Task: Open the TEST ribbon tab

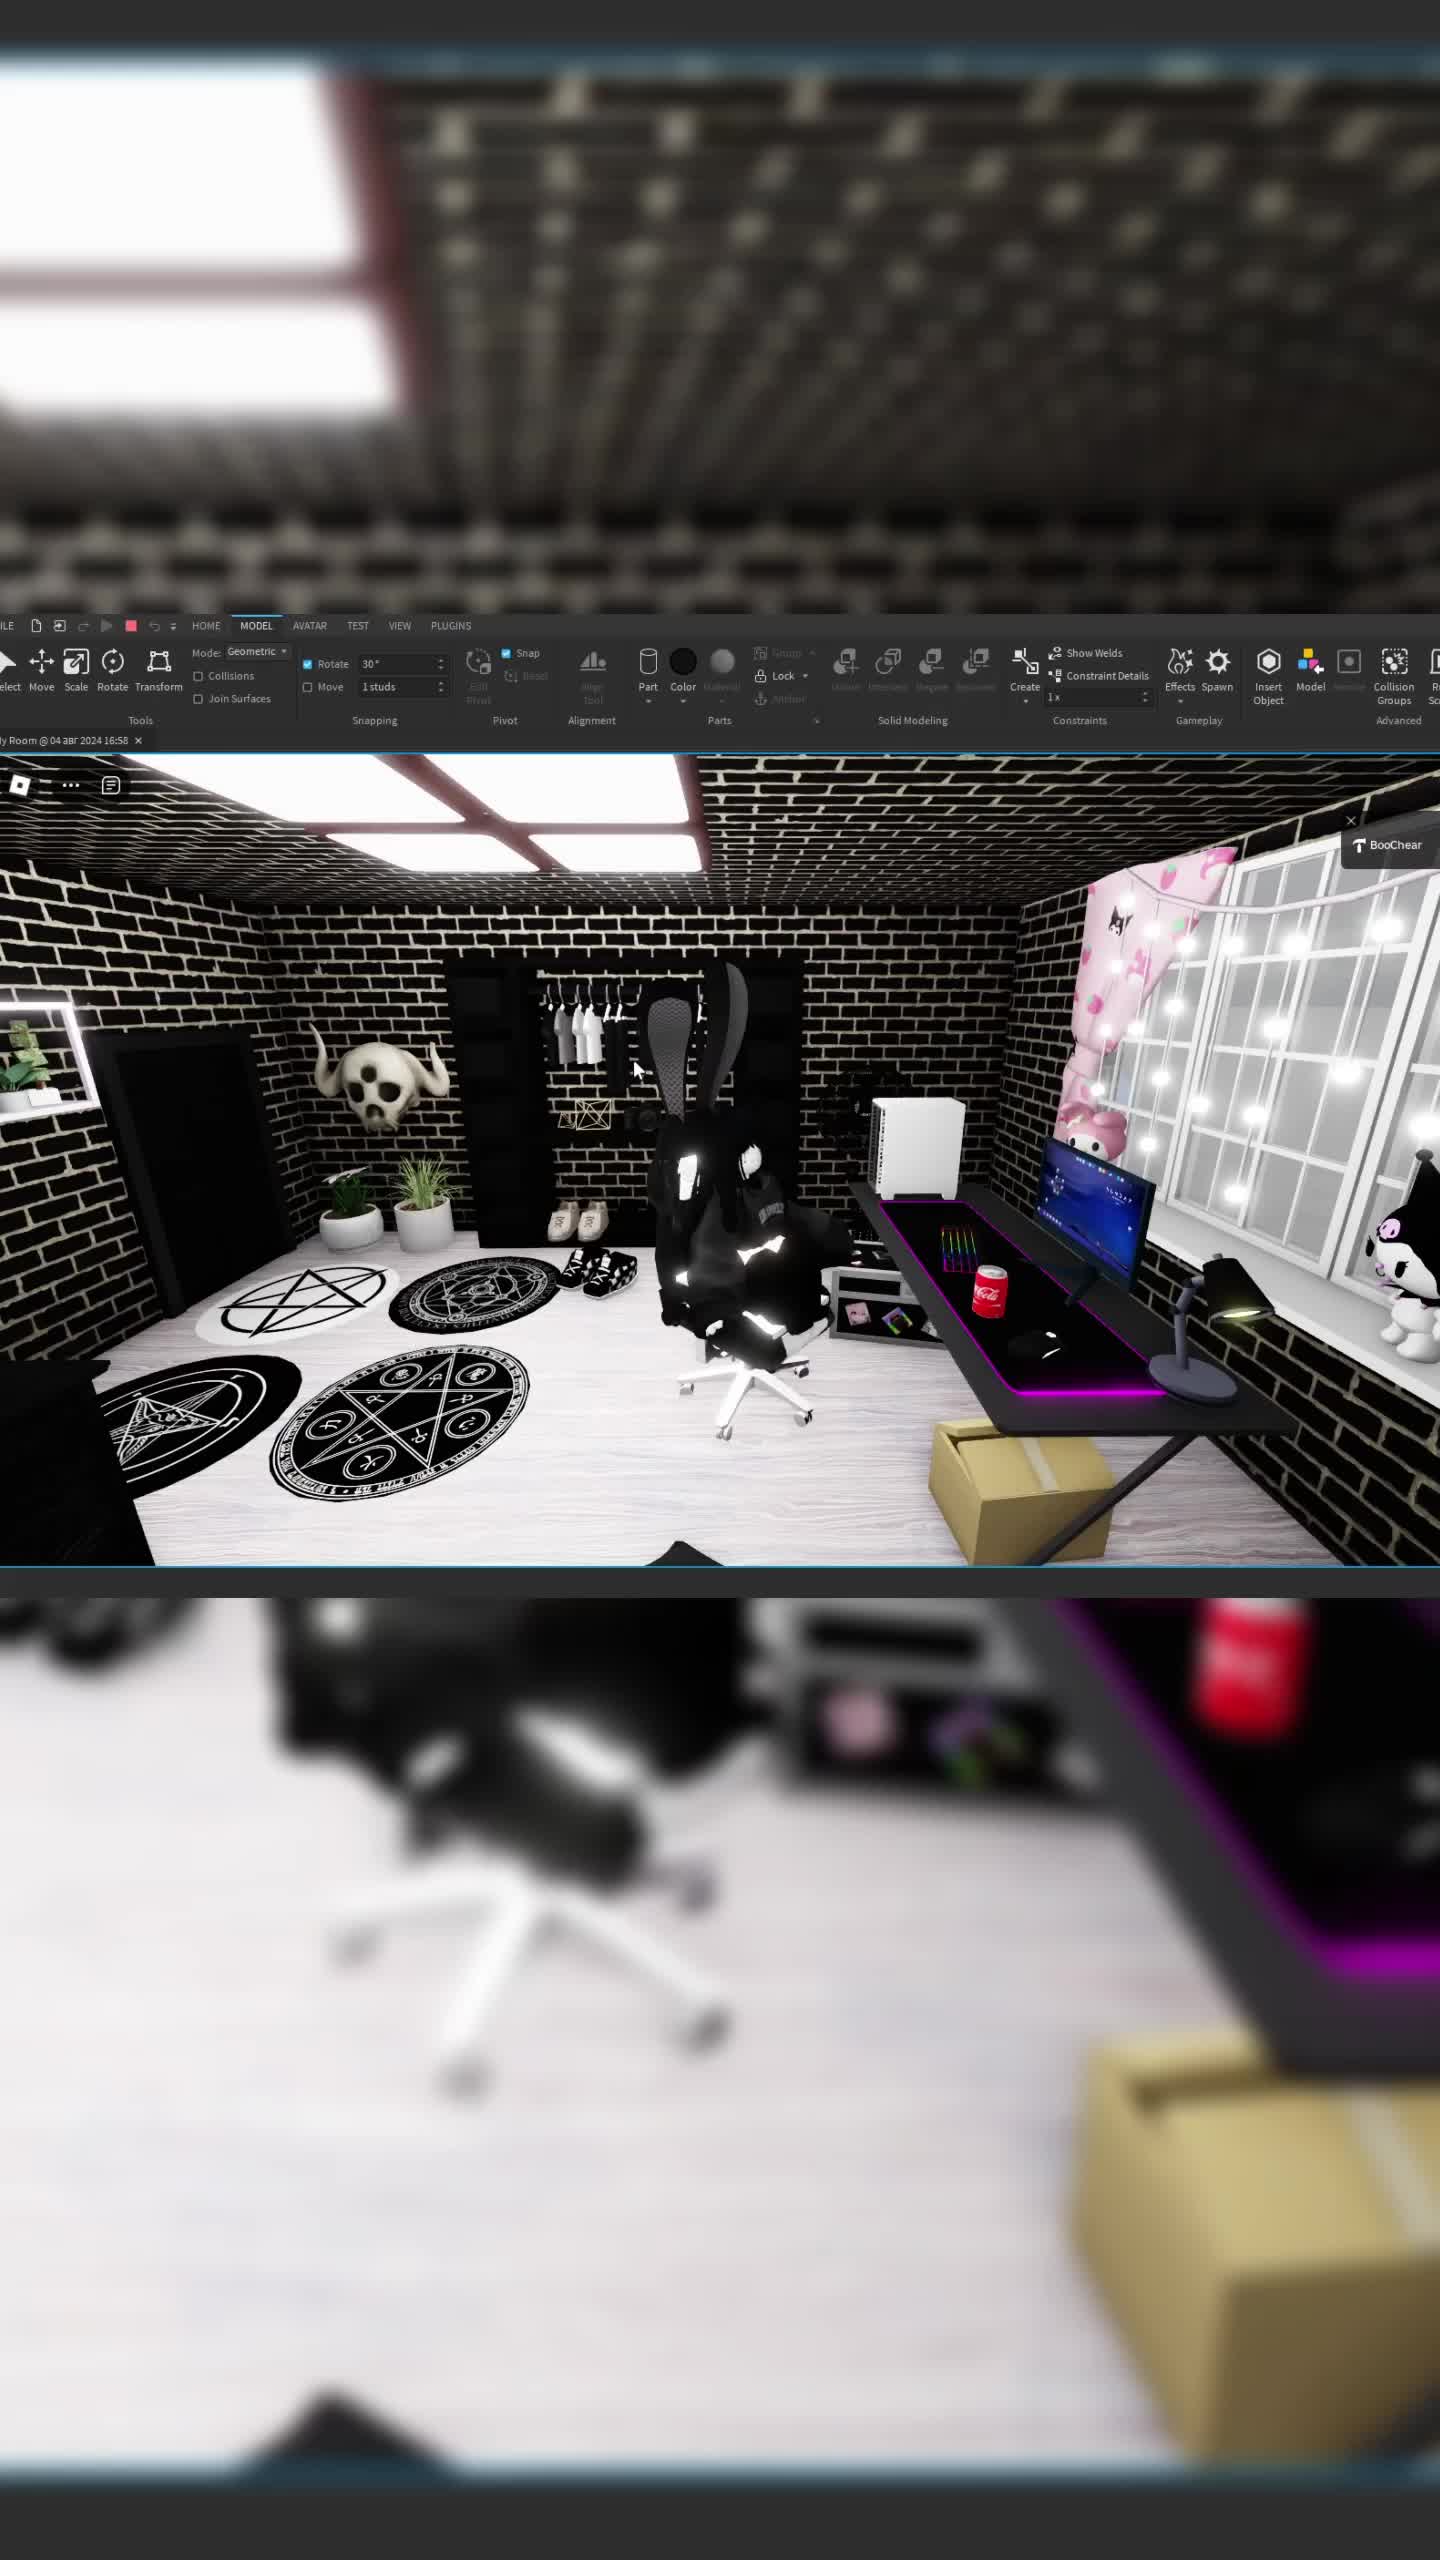Action: tap(358, 626)
